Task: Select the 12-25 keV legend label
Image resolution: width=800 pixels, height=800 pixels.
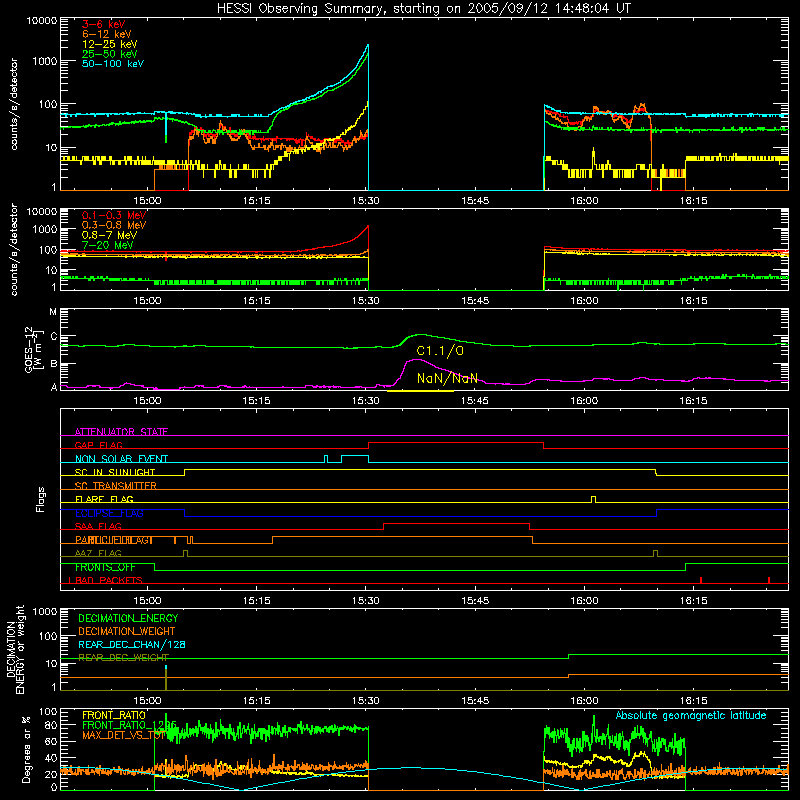Action: [109, 44]
